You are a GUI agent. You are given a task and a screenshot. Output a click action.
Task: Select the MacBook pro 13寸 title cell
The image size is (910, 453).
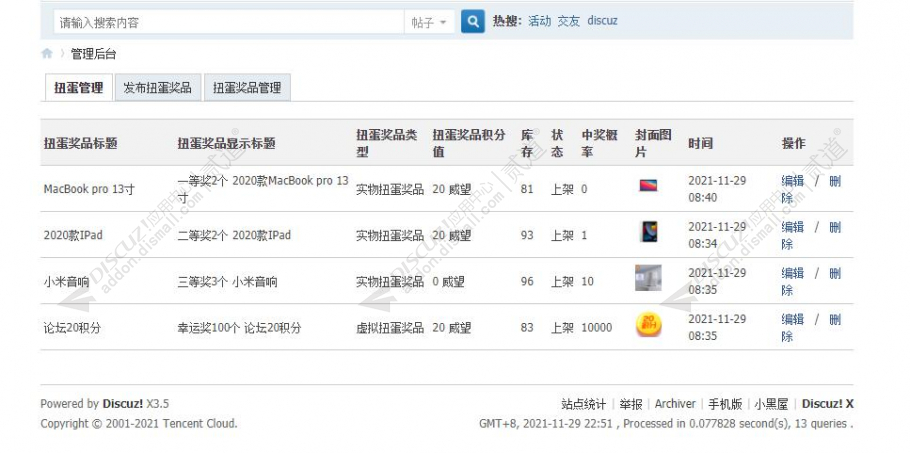tap(89, 189)
